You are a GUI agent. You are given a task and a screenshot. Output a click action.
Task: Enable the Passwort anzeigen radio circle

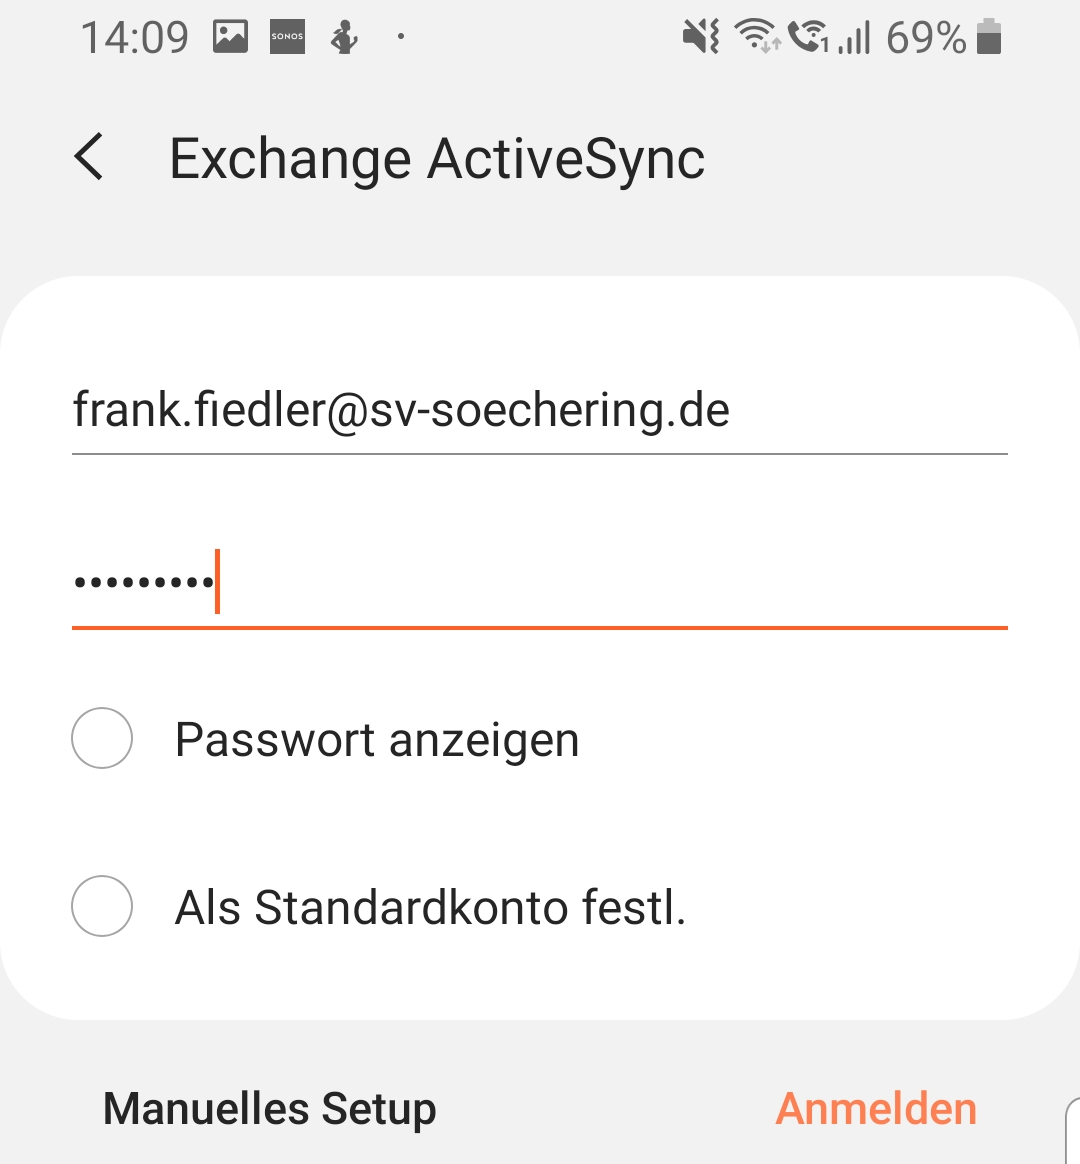(x=102, y=738)
